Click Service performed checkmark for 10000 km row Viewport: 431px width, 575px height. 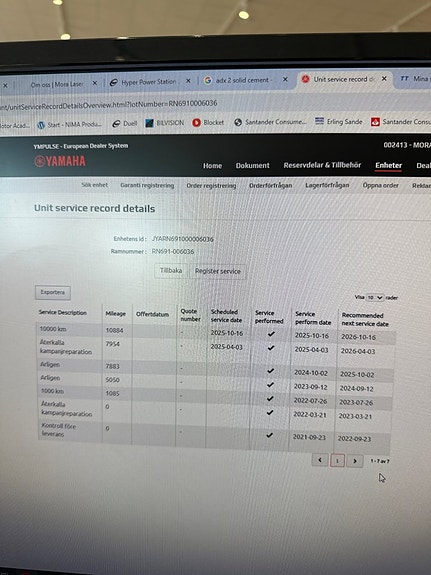click(x=271, y=334)
